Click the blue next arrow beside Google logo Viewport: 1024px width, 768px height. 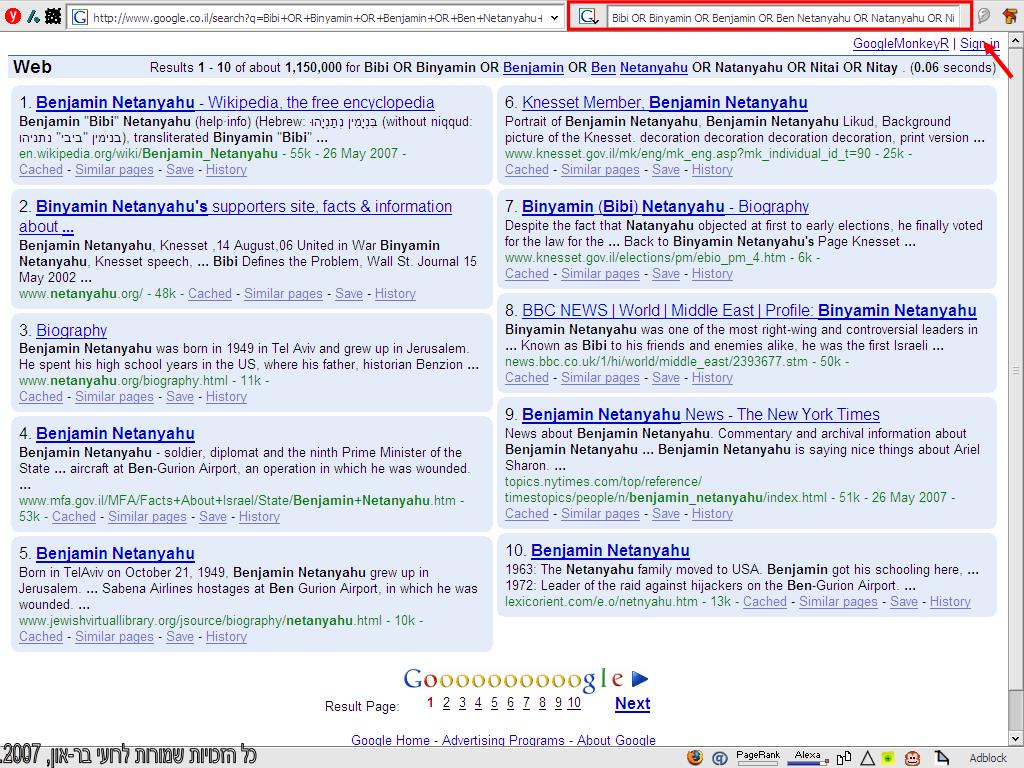(x=640, y=679)
